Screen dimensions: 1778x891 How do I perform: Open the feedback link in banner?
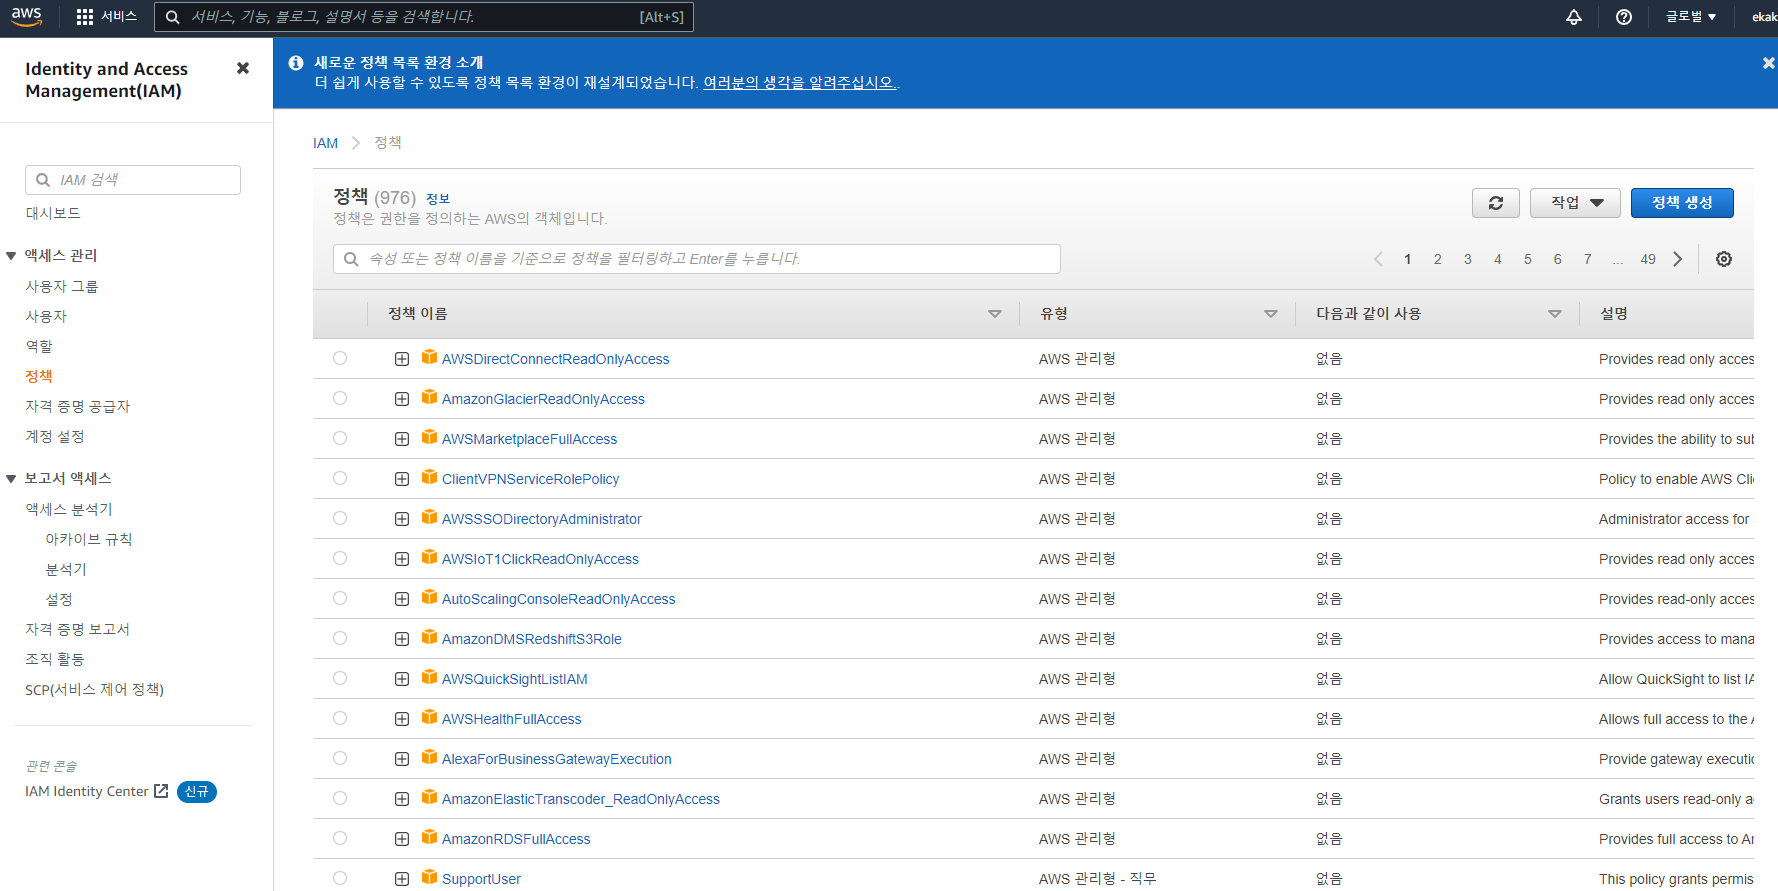click(x=800, y=82)
